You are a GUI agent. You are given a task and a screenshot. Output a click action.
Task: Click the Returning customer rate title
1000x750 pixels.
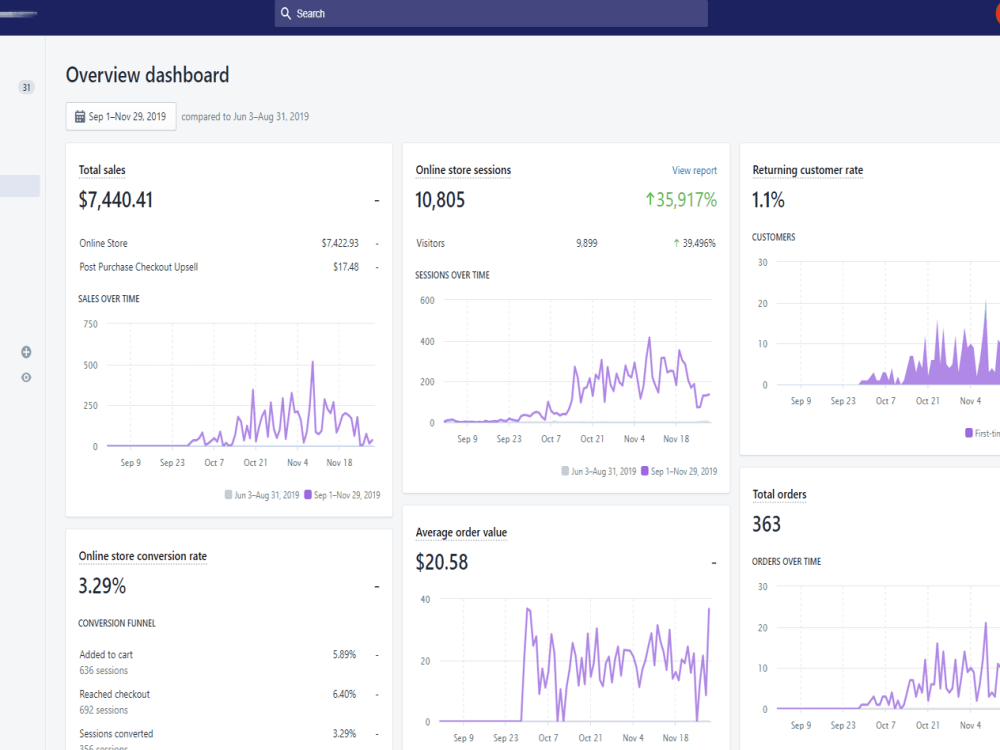(x=807, y=170)
